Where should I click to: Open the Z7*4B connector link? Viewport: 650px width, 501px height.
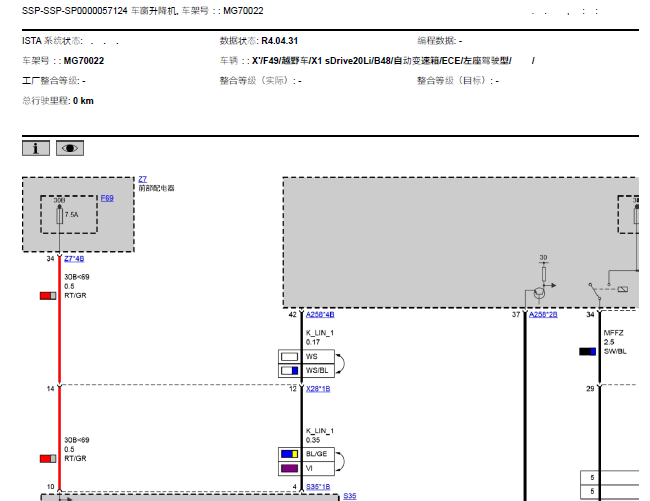[74, 259]
